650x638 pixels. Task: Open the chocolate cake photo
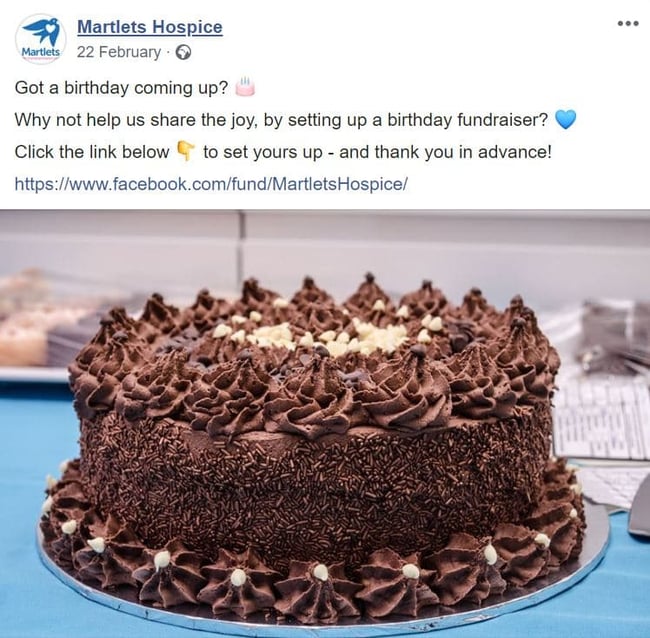point(325,424)
